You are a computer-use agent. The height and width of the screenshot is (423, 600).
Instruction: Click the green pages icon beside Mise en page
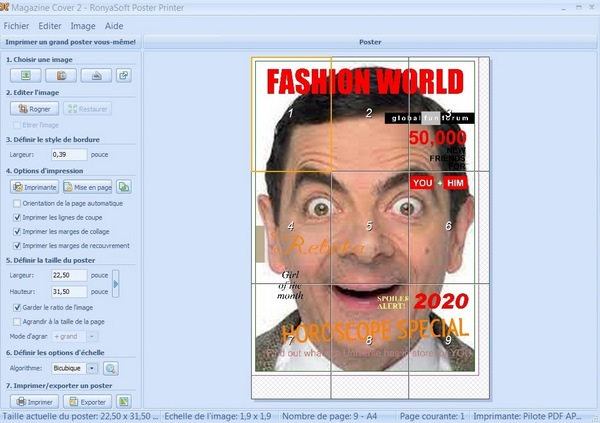(x=124, y=187)
